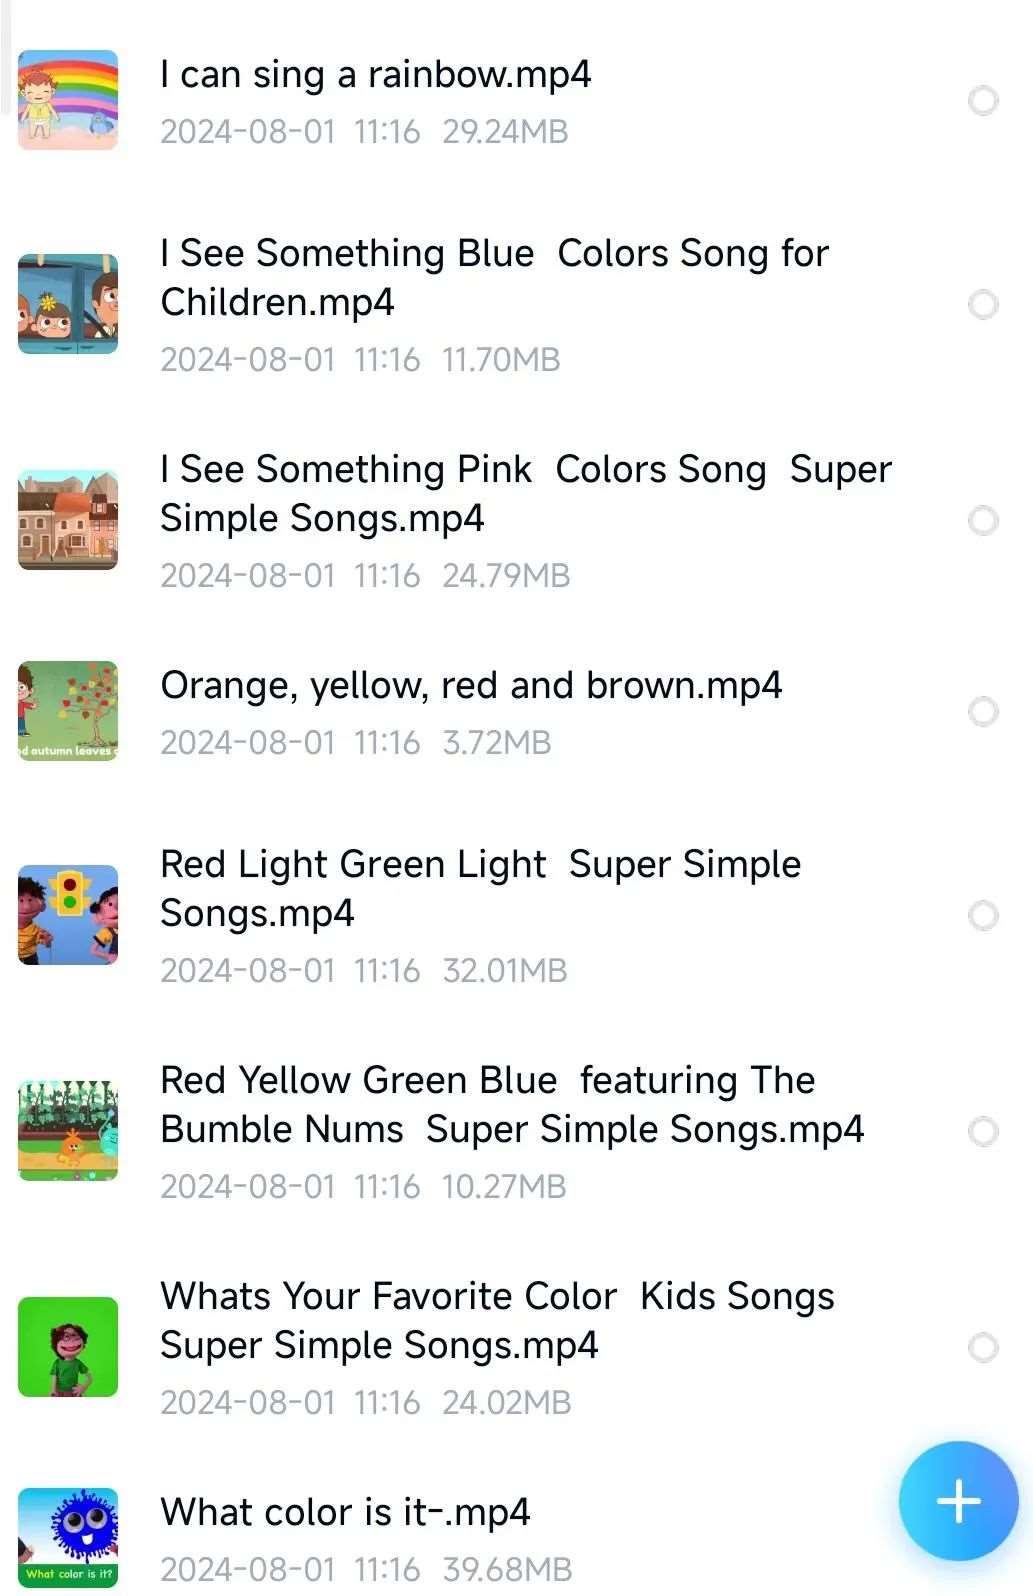This screenshot has width=1033, height=1596.
Task: Tap the blue plus add button
Action: coord(958,1500)
